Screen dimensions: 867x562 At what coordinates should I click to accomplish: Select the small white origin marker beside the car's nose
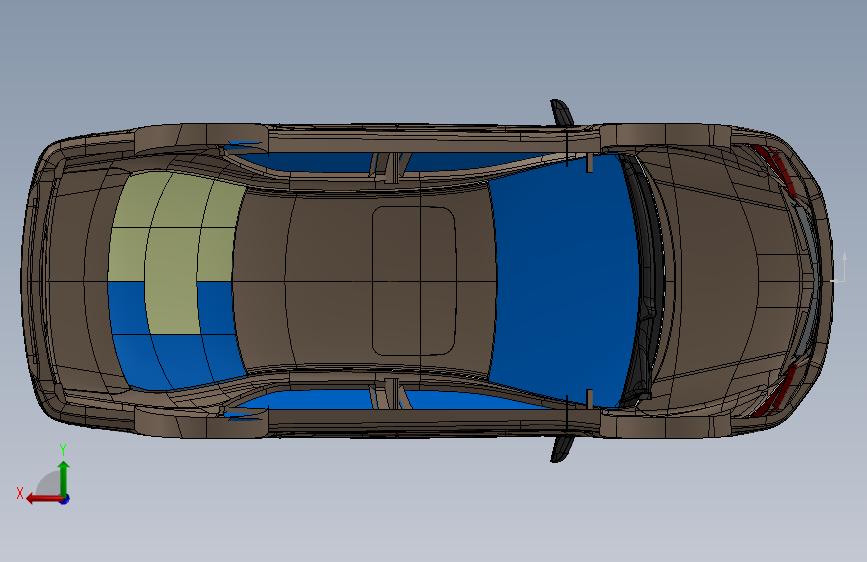[839, 268]
